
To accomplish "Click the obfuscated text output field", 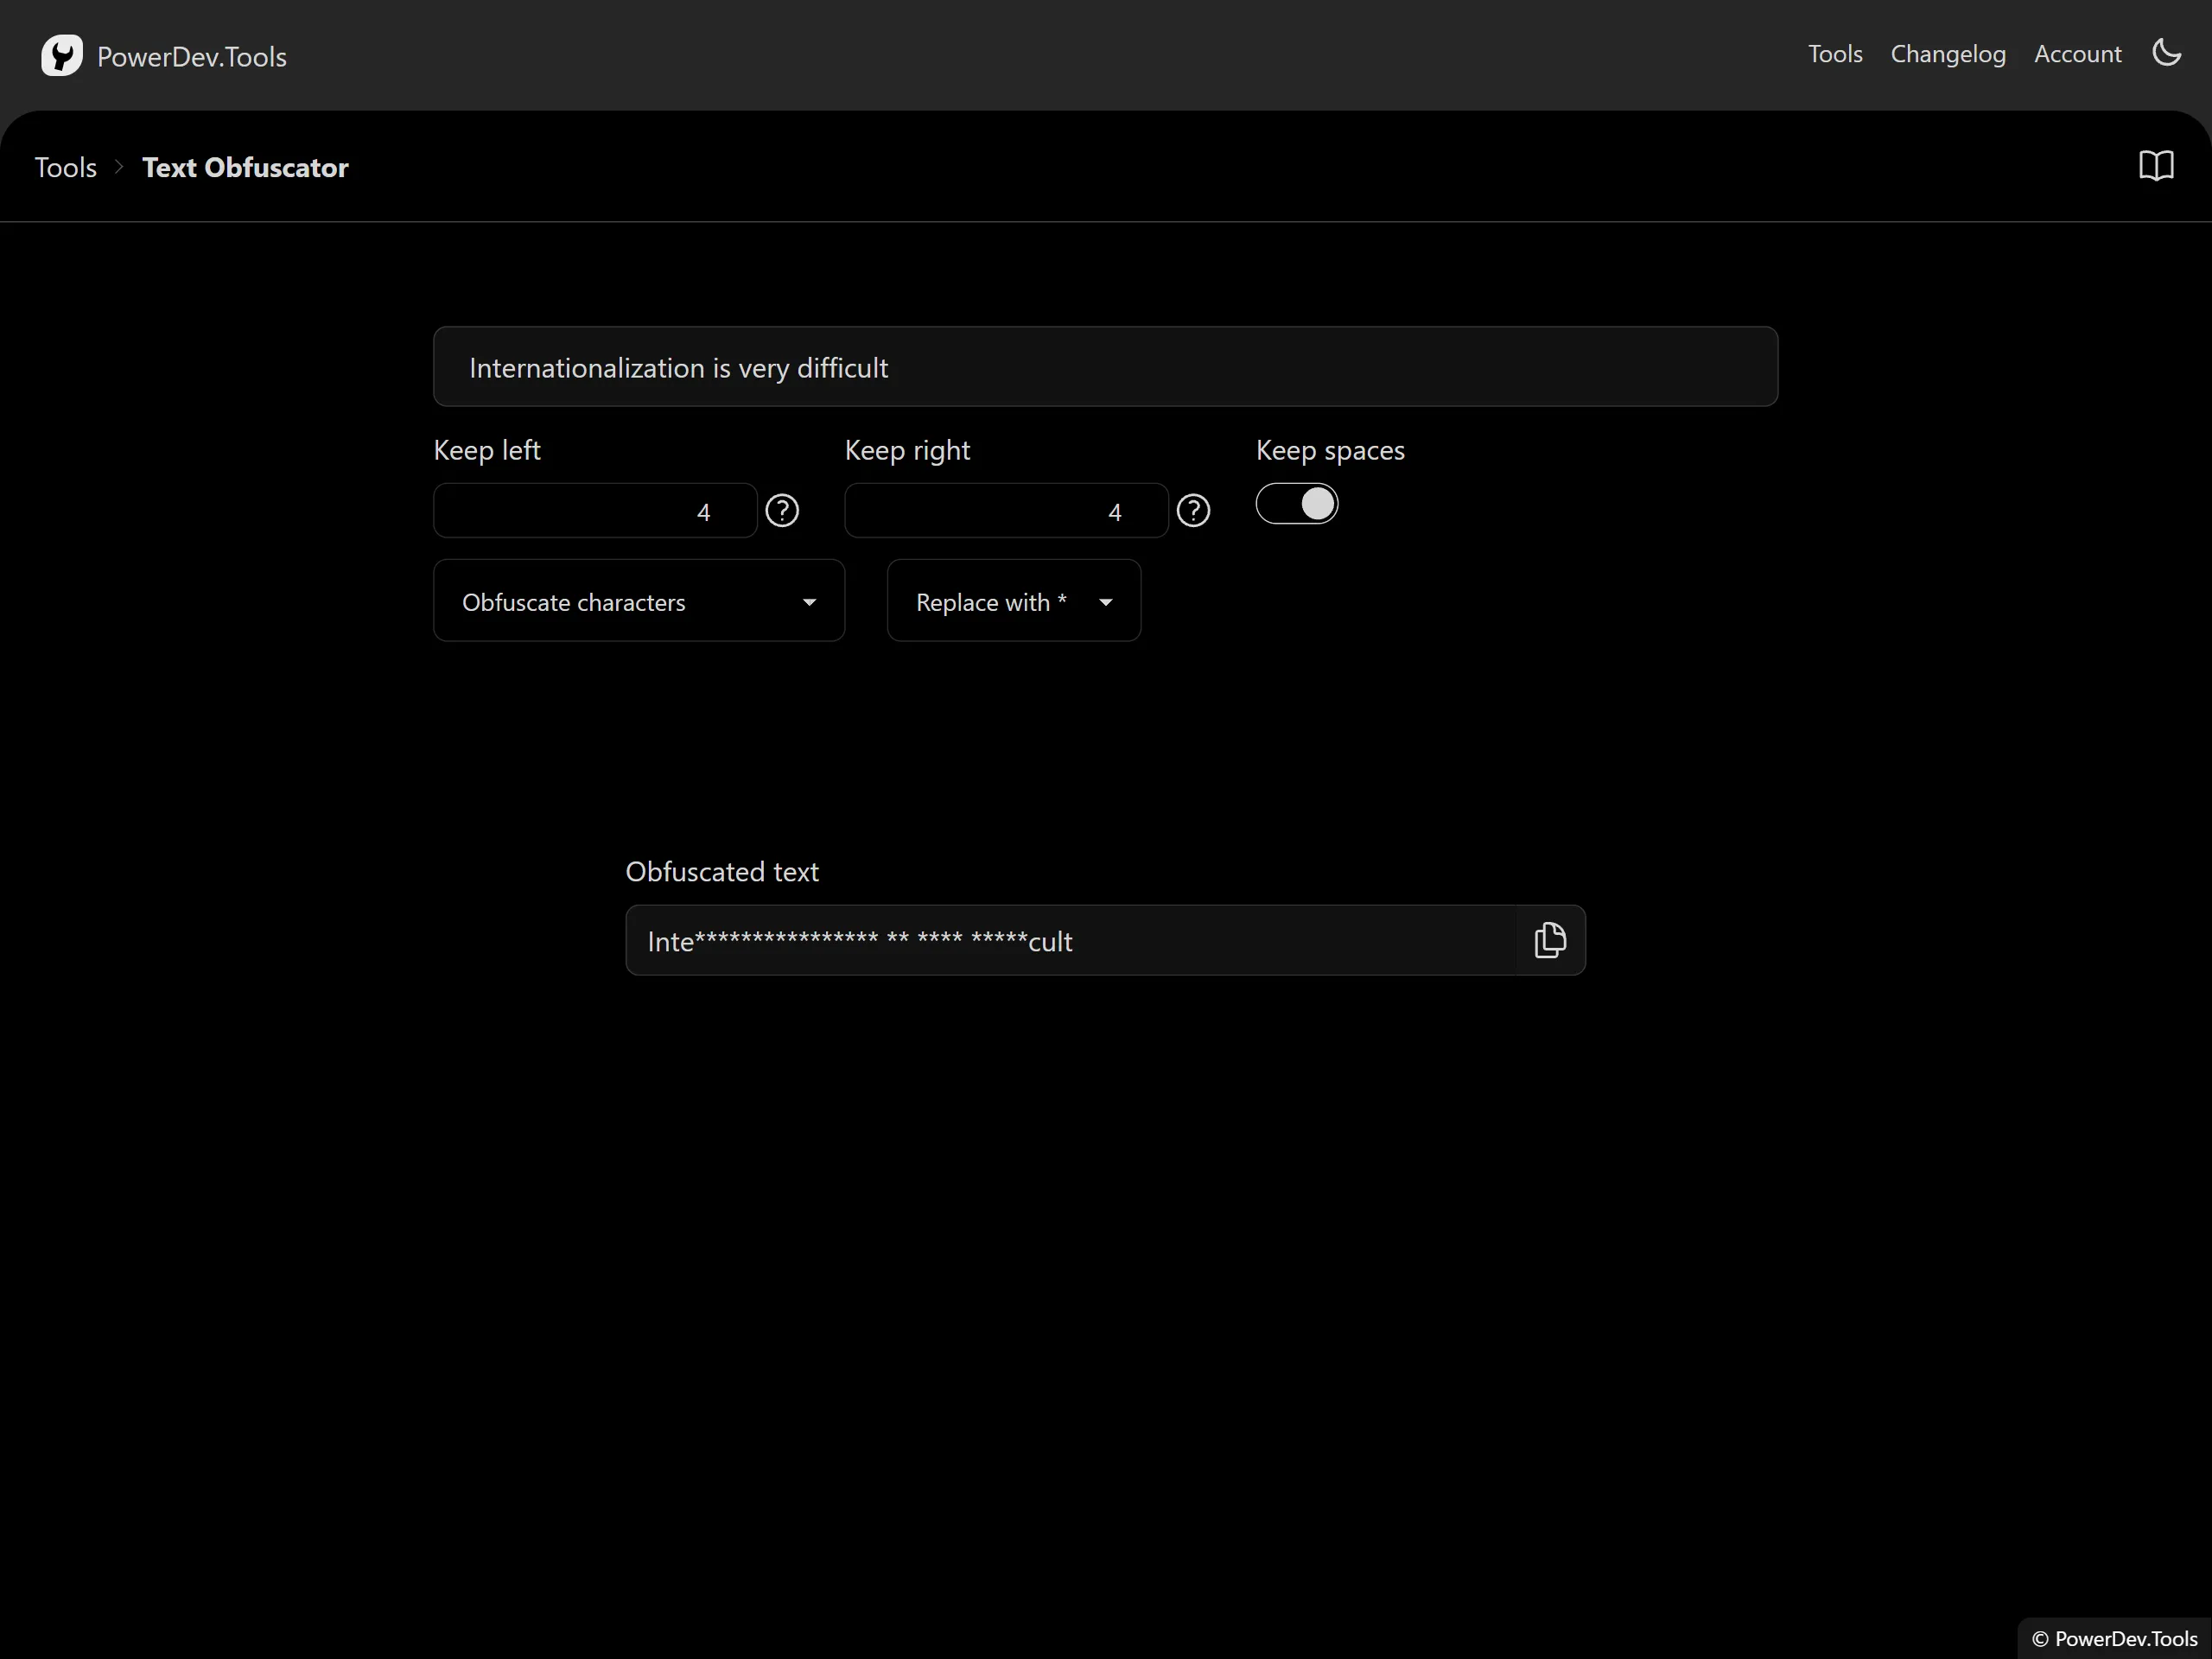I will [1106, 939].
